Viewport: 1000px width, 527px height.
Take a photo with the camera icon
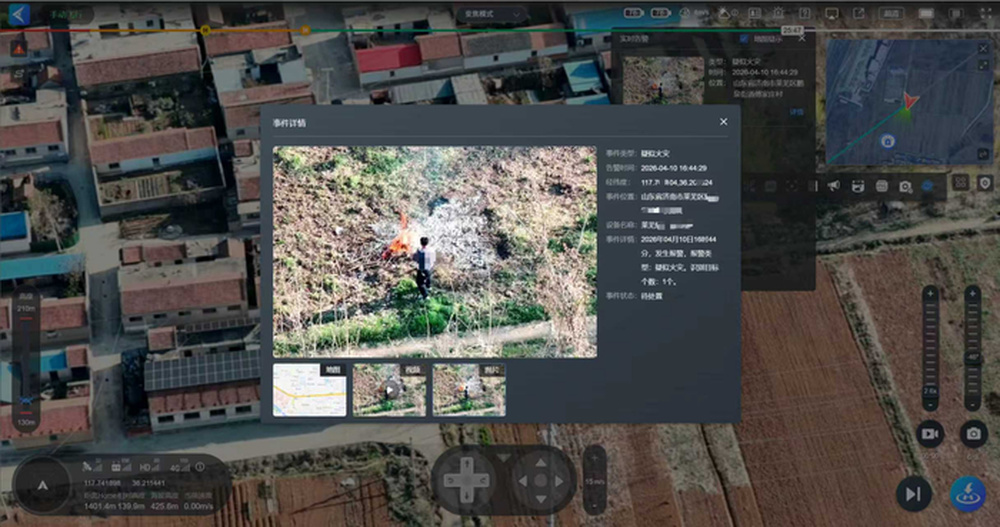[973, 433]
